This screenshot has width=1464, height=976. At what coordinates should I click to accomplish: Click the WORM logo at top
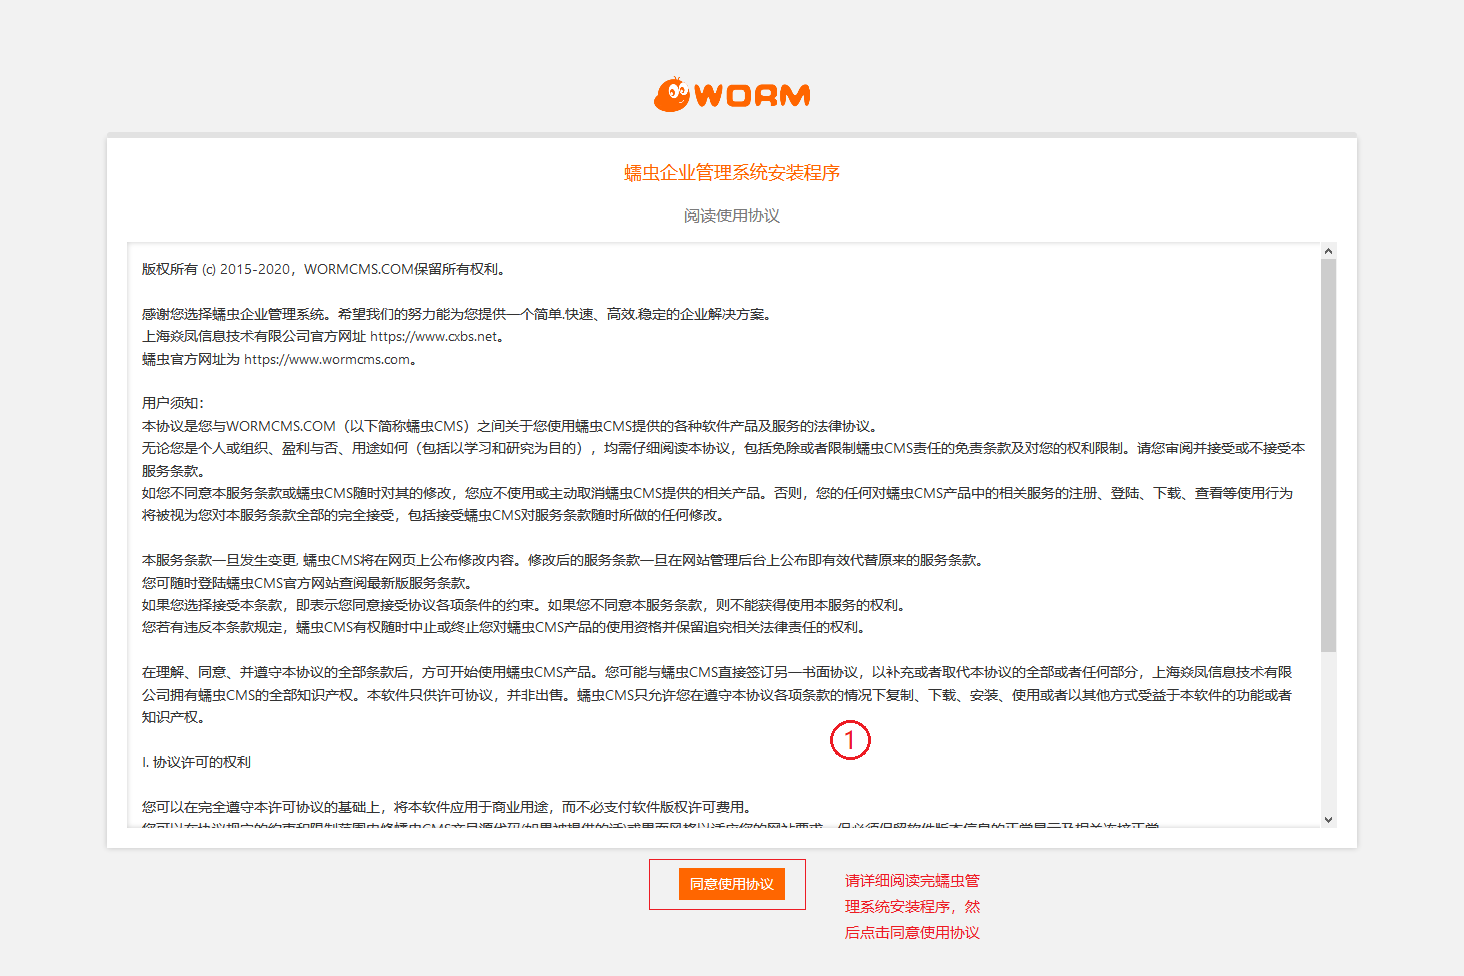click(x=732, y=94)
